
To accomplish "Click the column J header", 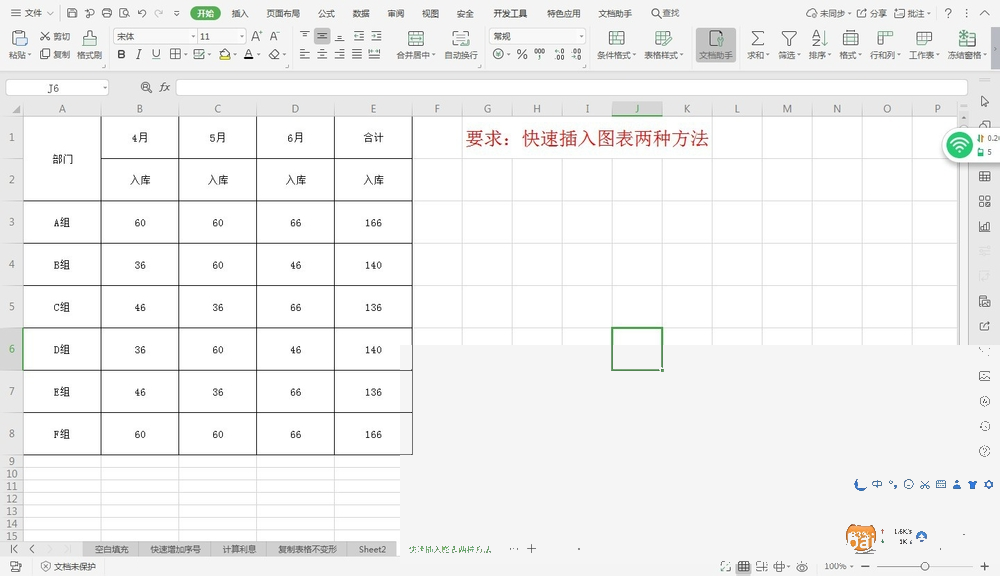I will [636, 108].
